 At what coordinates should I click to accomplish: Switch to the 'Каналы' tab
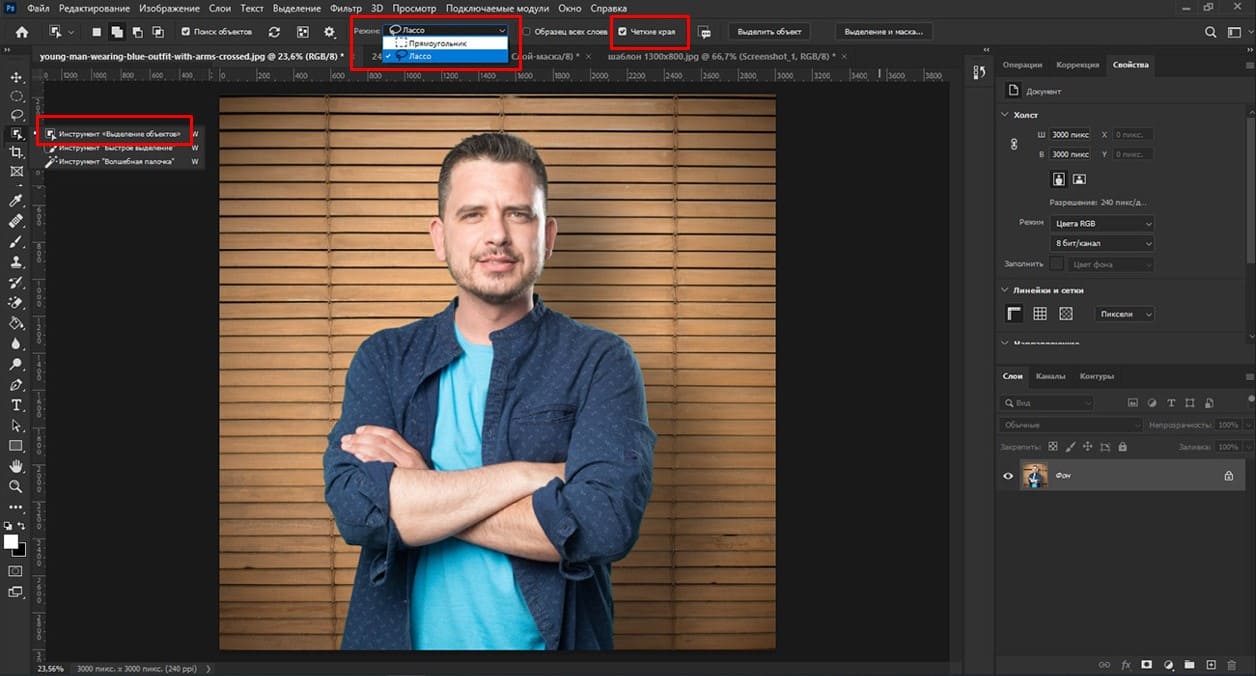[1050, 376]
